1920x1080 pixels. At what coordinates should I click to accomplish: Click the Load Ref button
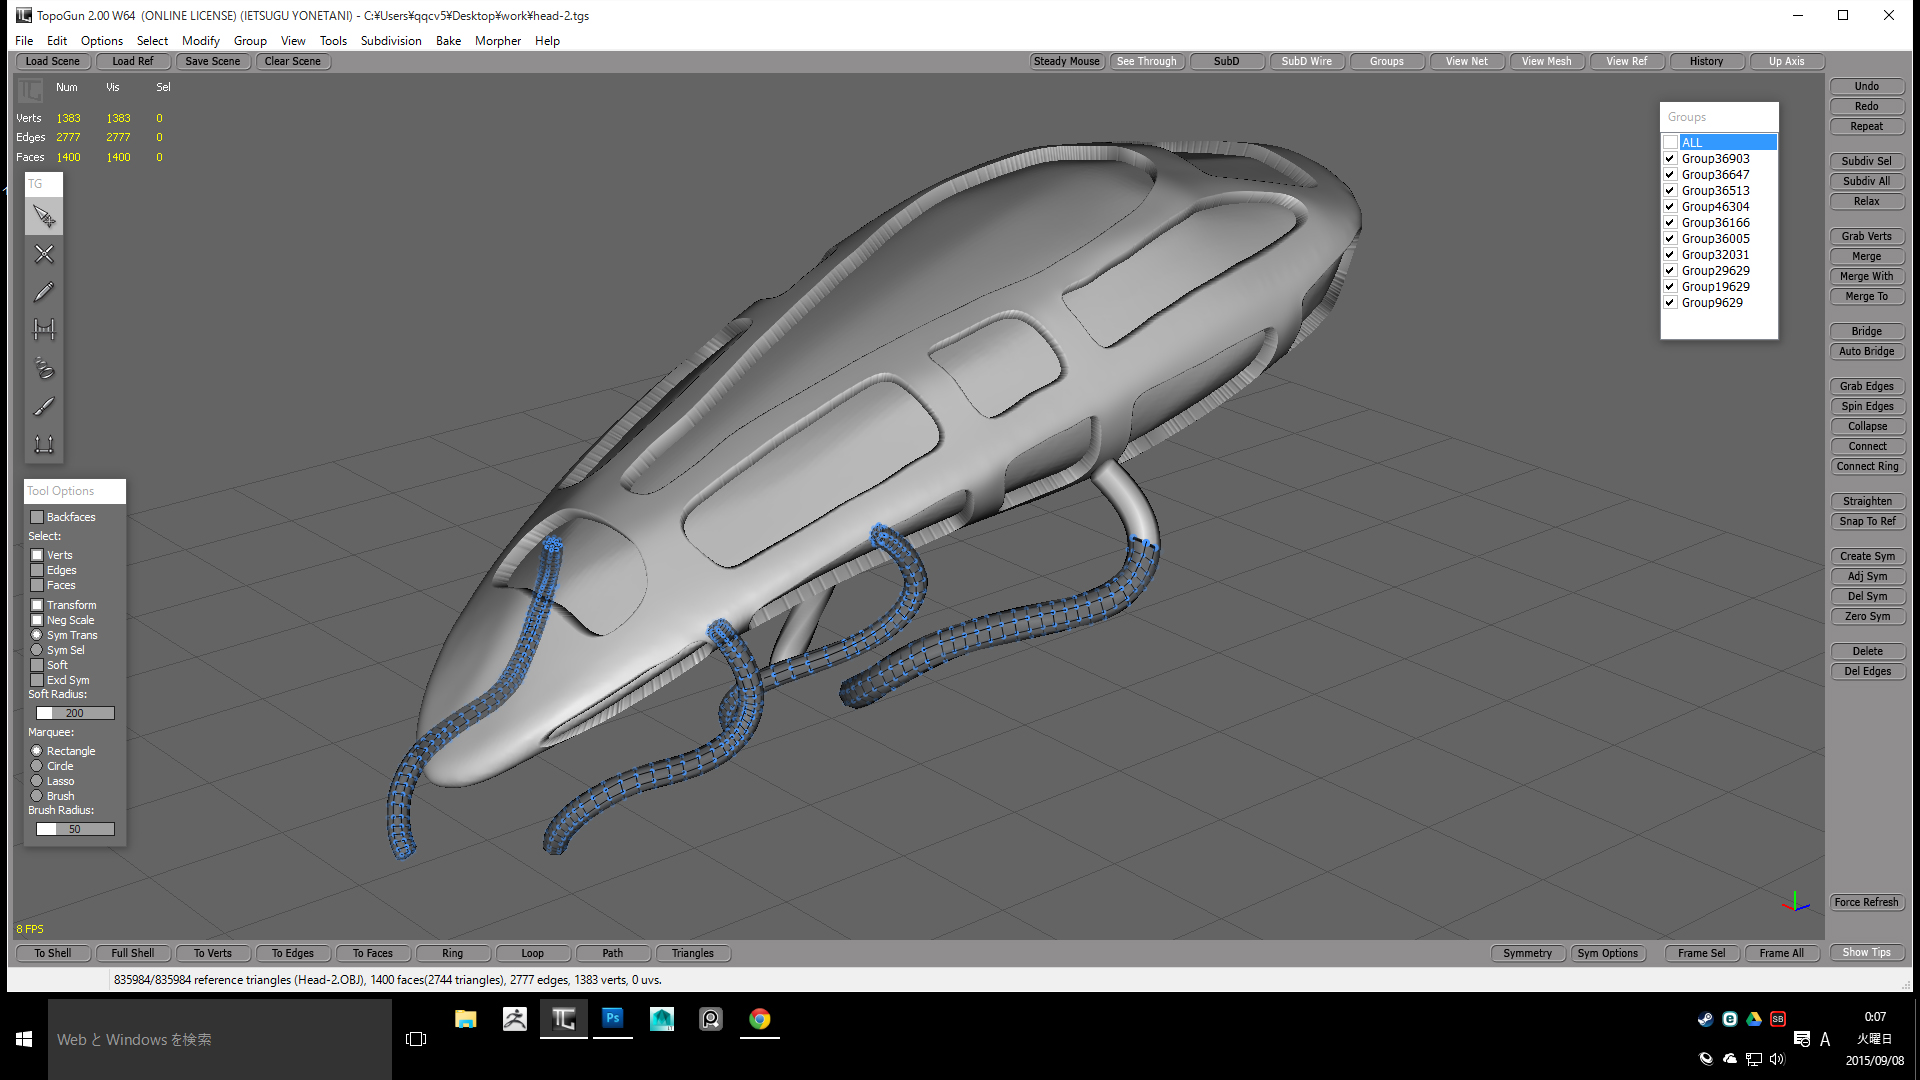coord(133,61)
